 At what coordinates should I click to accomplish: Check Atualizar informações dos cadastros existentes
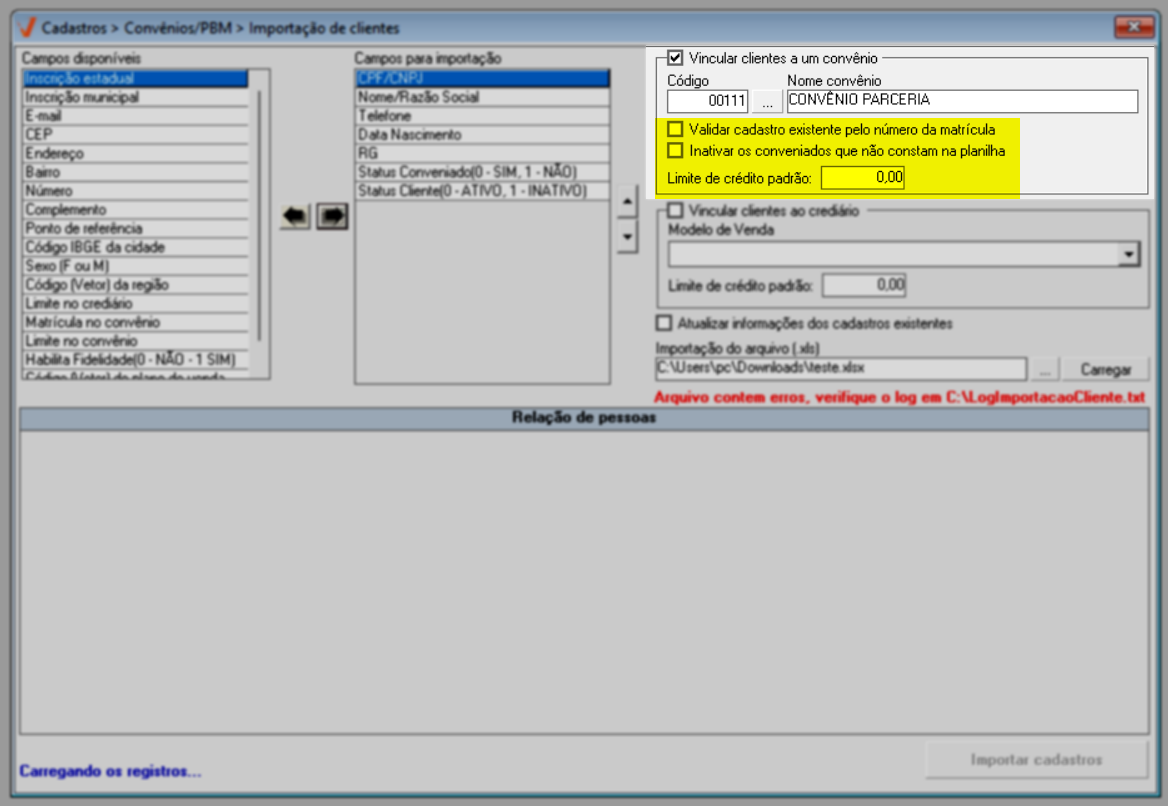tap(664, 323)
